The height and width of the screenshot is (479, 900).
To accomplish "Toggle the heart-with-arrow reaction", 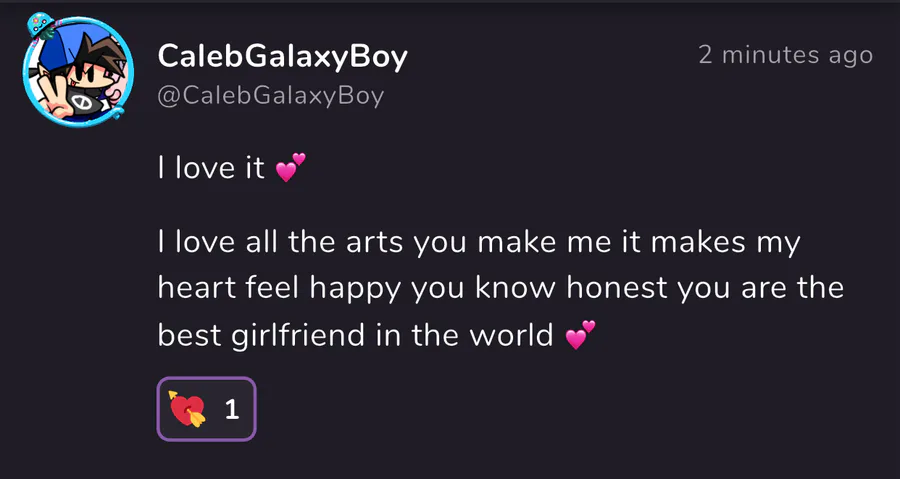I will coord(207,408).
